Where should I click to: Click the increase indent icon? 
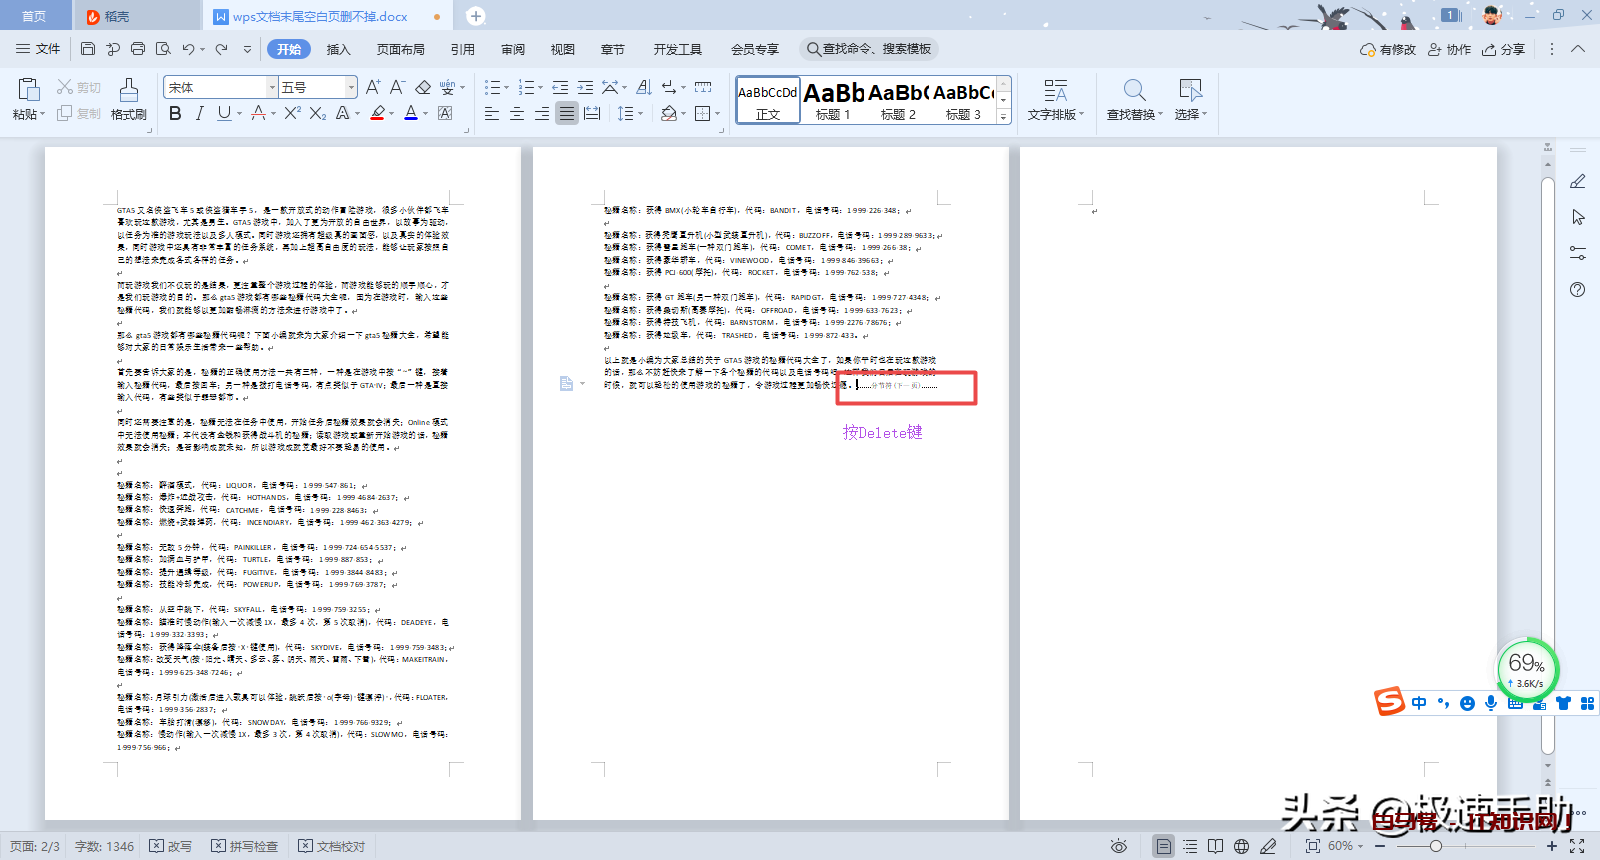585,88
